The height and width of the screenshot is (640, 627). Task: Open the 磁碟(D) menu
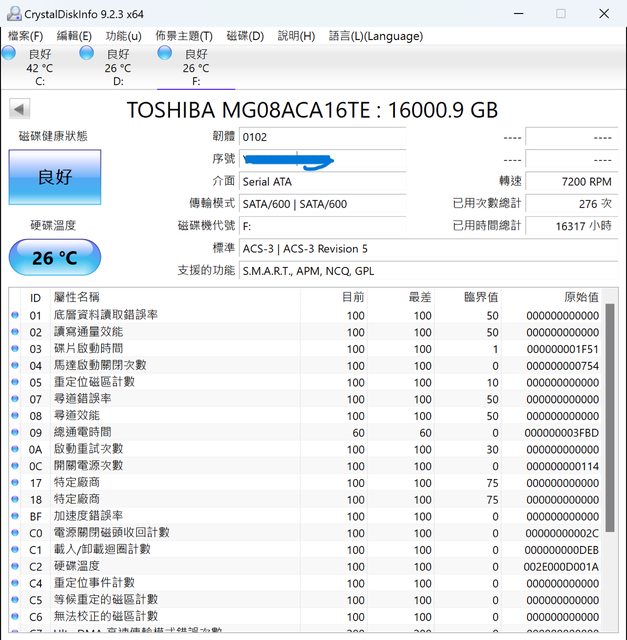[x=245, y=36]
